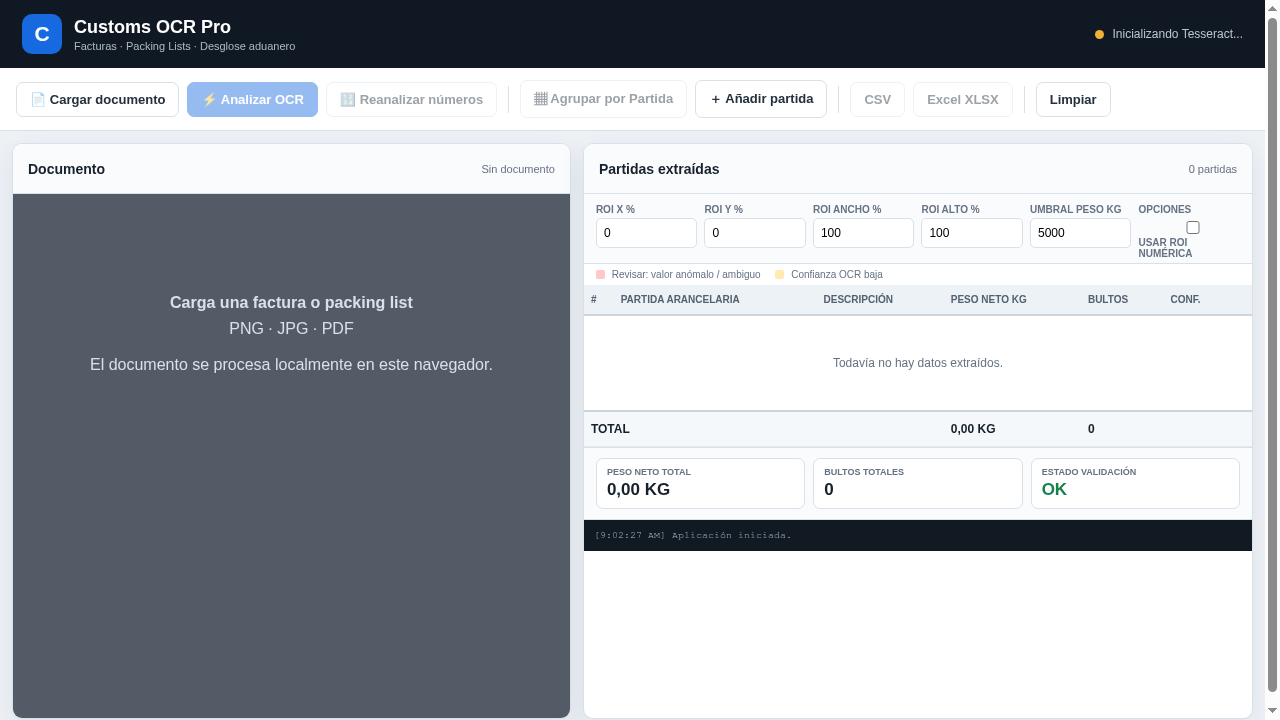This screenshot has width=1280, height=720.
Task: Click the page vertical scrollbar
Action: [1273, 355]
